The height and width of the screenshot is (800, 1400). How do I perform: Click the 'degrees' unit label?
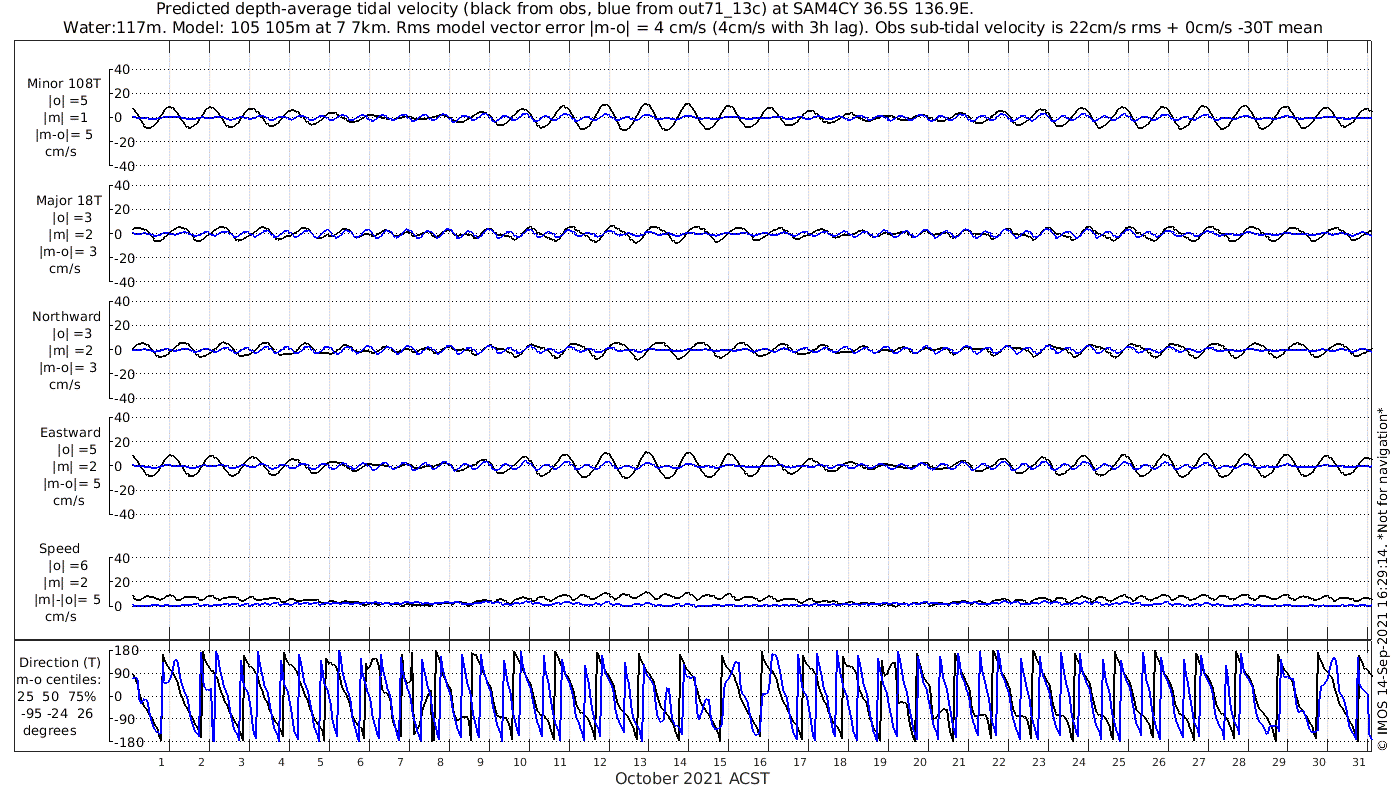49,730
